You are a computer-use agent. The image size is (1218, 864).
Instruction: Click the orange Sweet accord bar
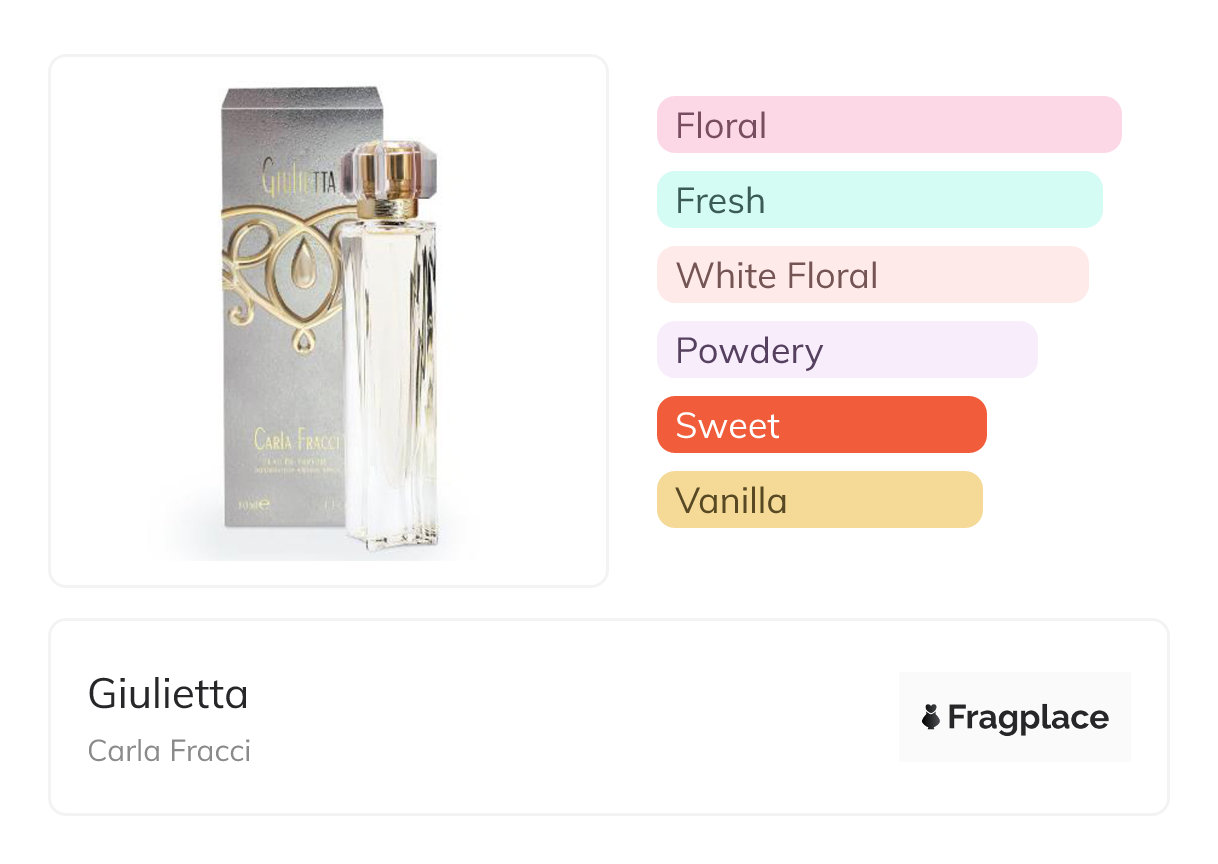pyautogui.click(x=821, y=425)
